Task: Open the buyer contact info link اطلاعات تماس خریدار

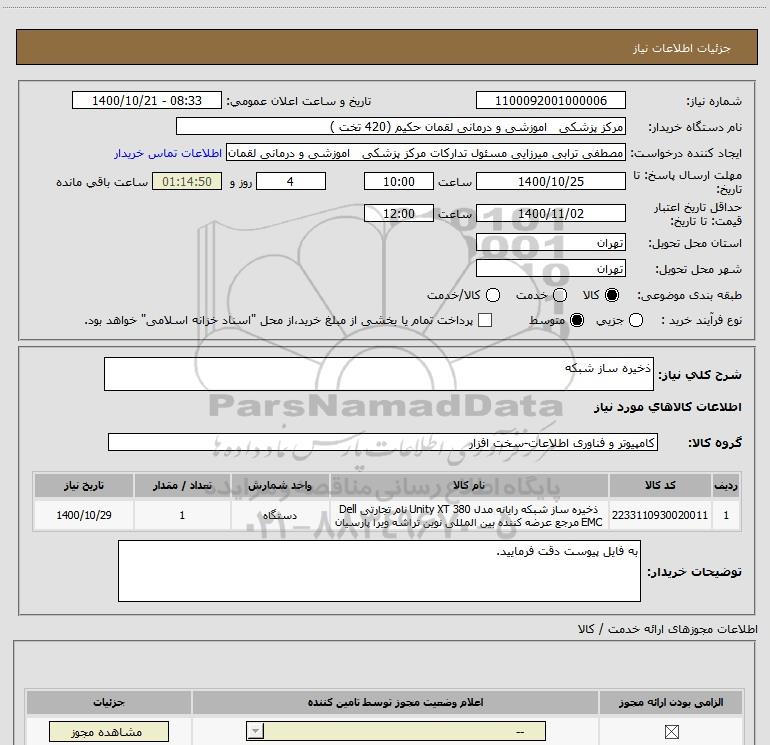Action: tap(168, 153)
